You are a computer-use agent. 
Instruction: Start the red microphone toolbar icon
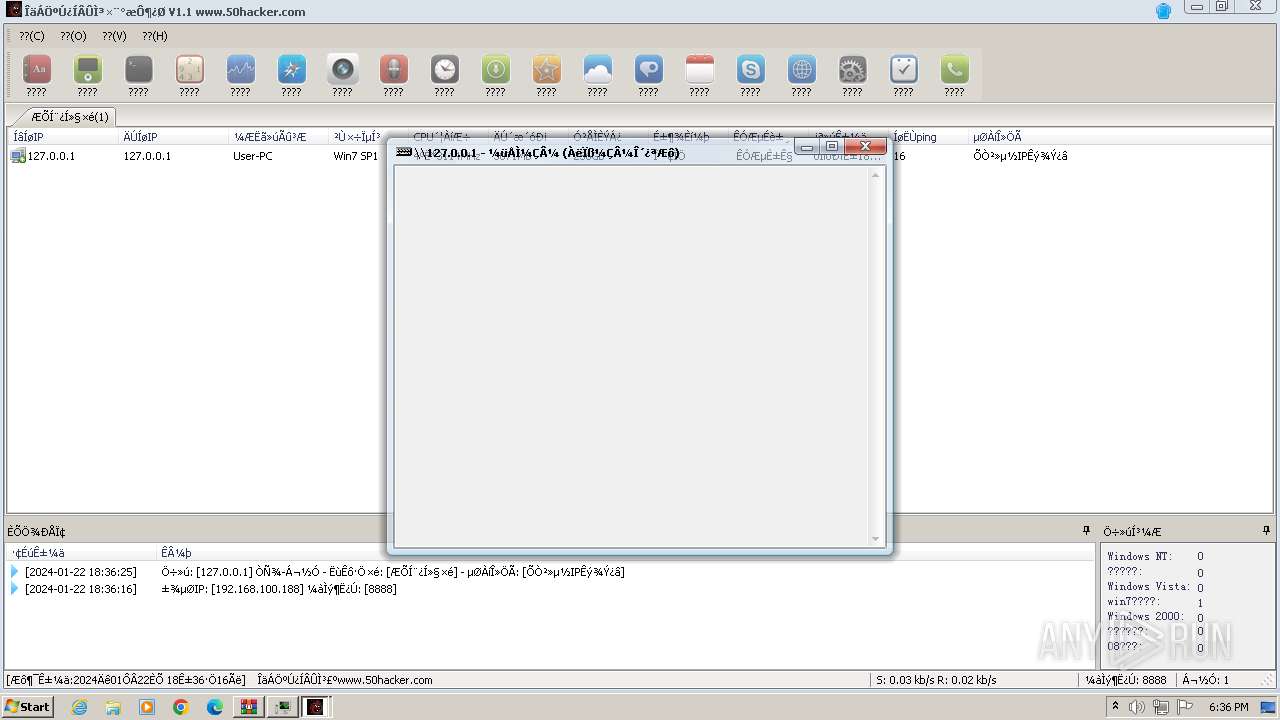[394, 69]
